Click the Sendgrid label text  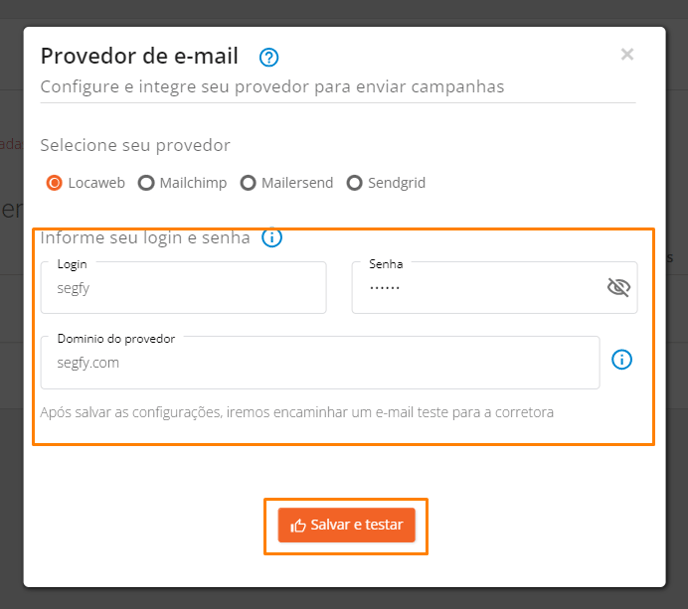[397, 183]
